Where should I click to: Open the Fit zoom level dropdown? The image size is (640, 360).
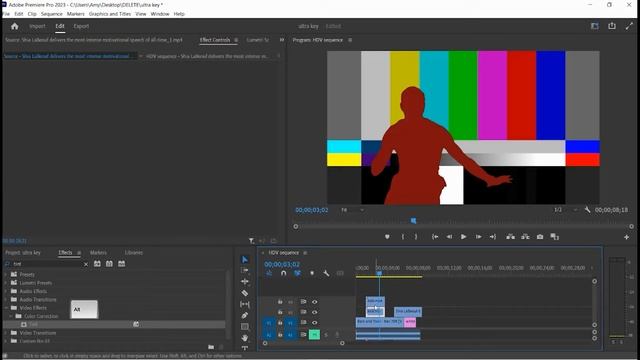(x=353, y=210)
